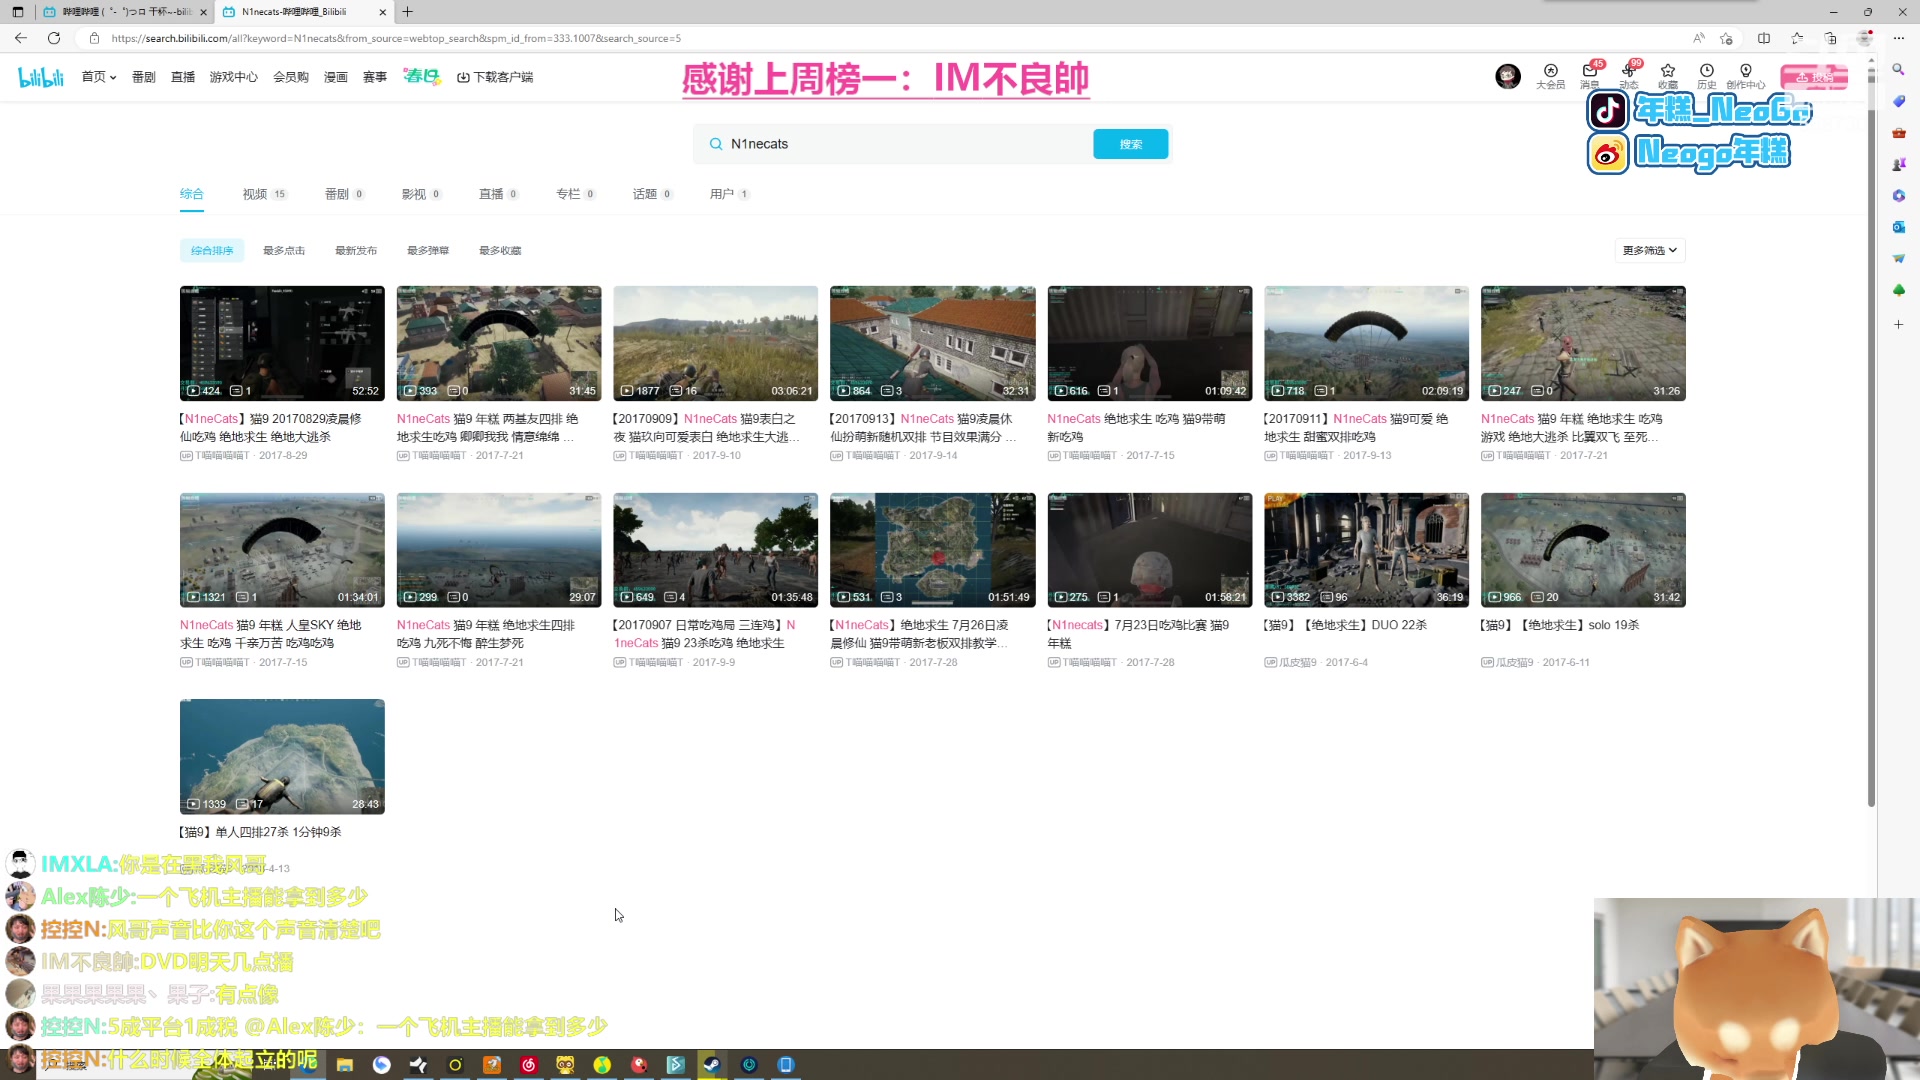This screenshot has width=1920, height=1080.
Task: Open Edge tab actions menu icon
Action: click(x=18, y=12)
